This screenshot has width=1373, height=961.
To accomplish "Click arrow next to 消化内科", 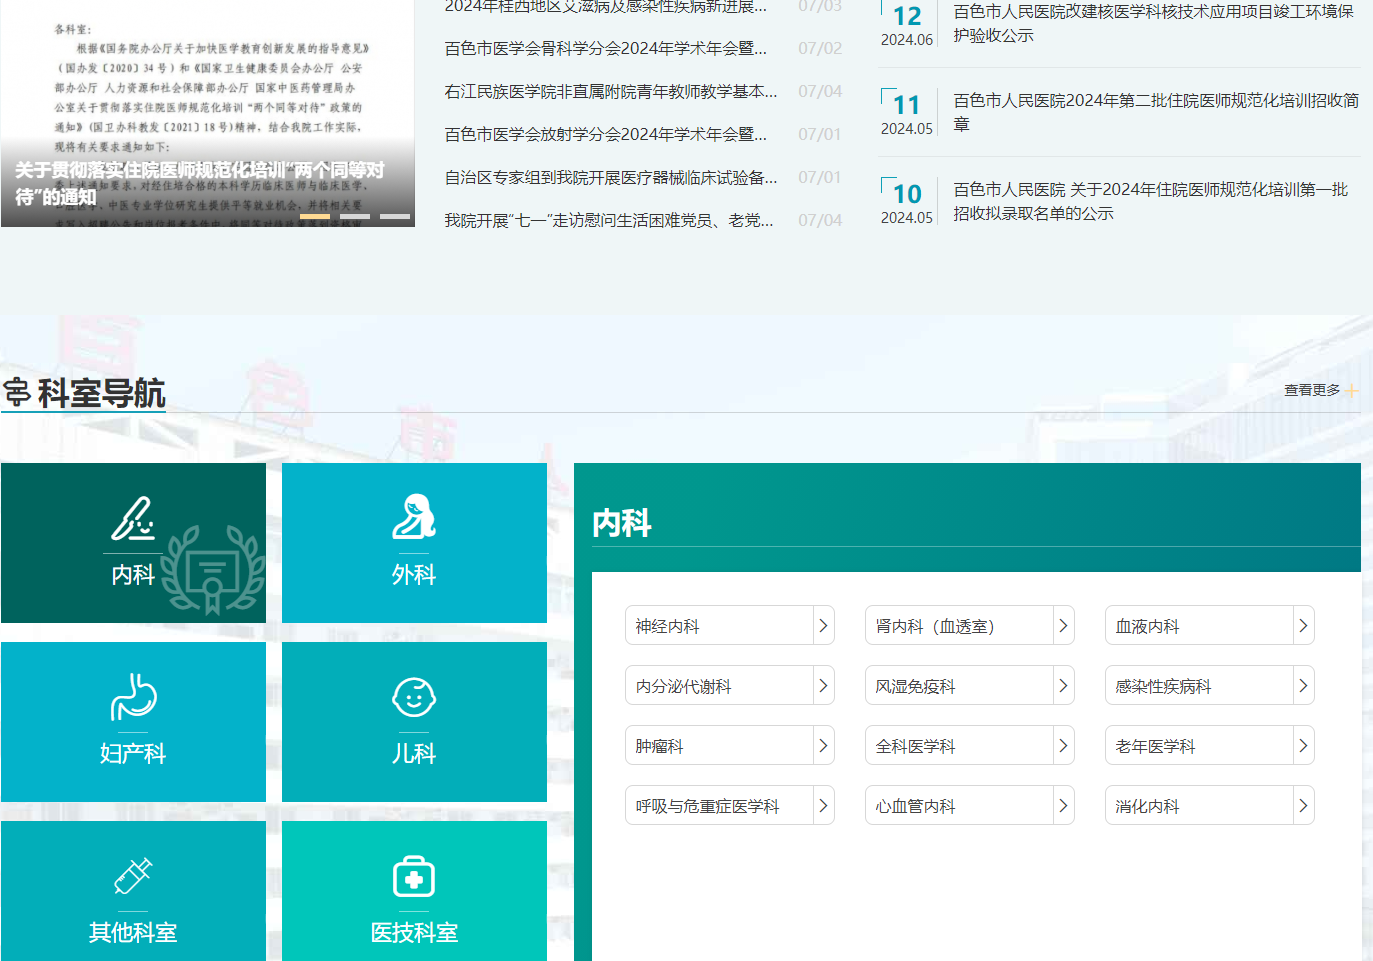I will [x=1303, y=806].
